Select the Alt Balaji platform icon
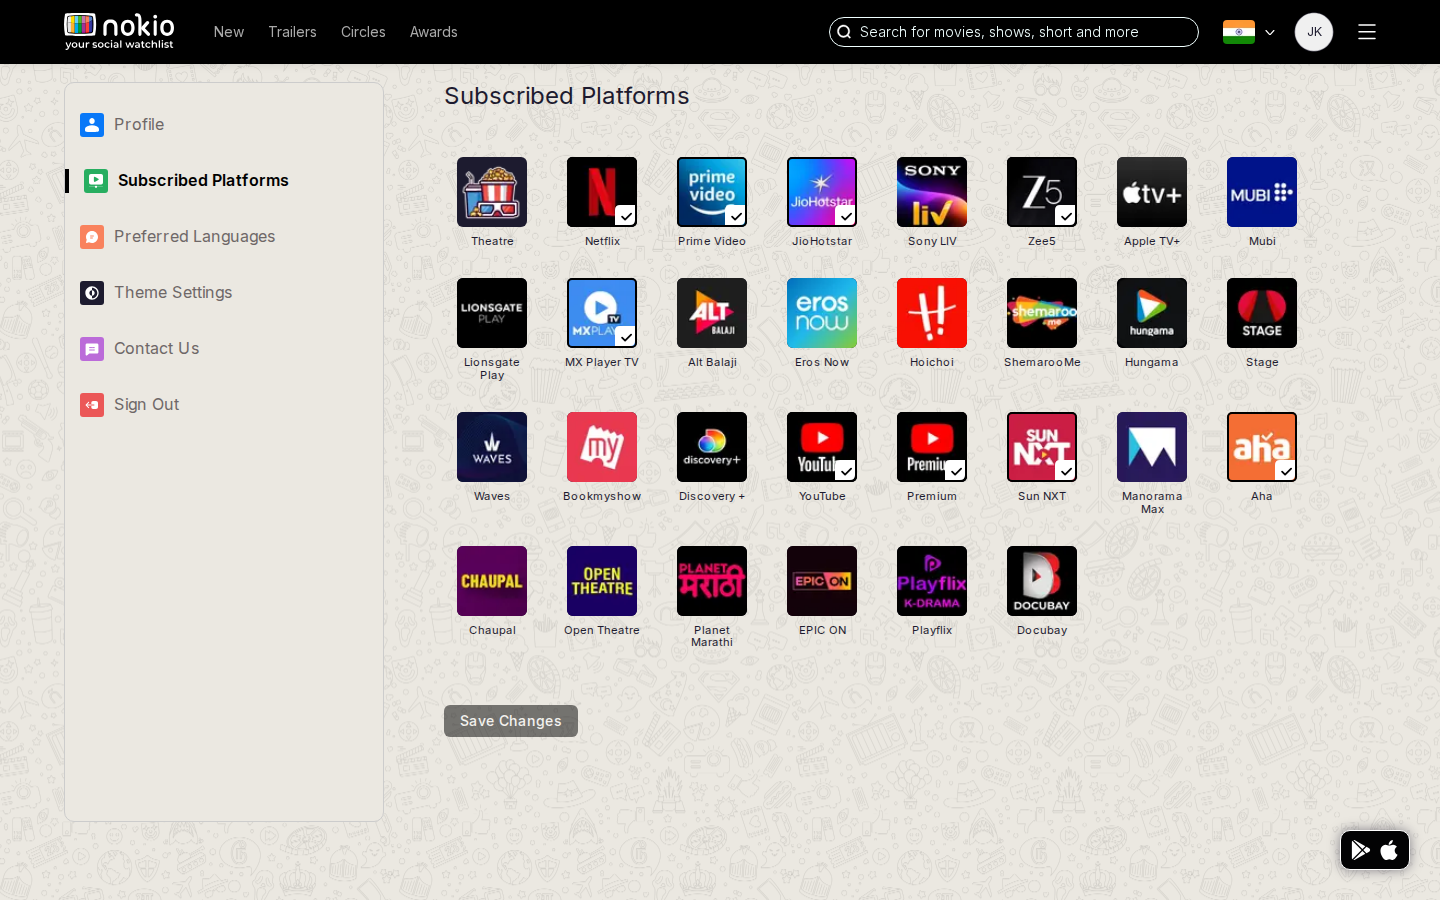This screenshot has width=1440, height=900. 712,313
